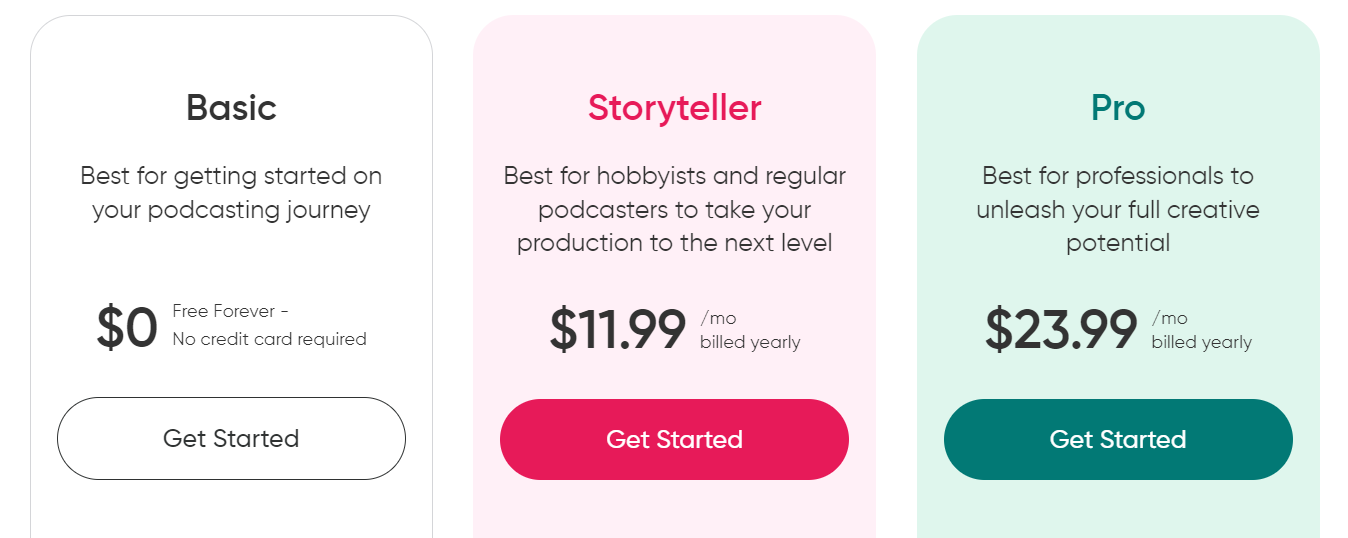Viewport: 1348px width, 538px height.
Task: Click the Storyteller hobbyists description text
Action: coord(674,209)
